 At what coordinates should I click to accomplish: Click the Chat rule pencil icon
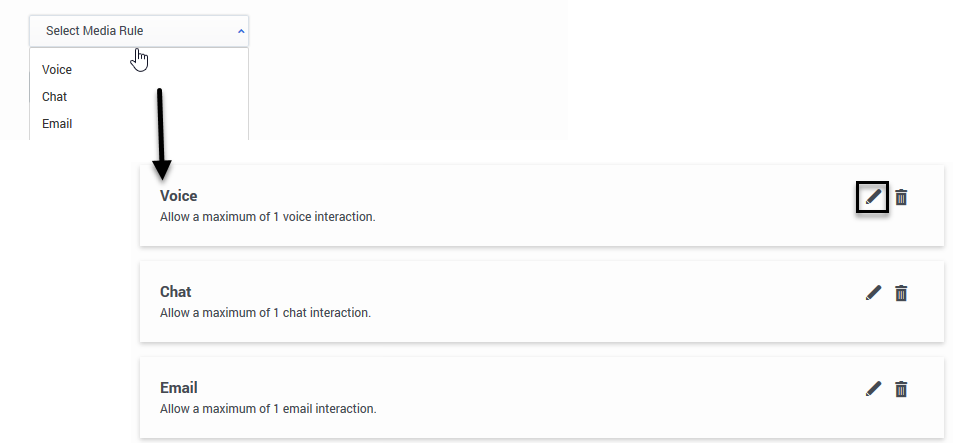873,293
